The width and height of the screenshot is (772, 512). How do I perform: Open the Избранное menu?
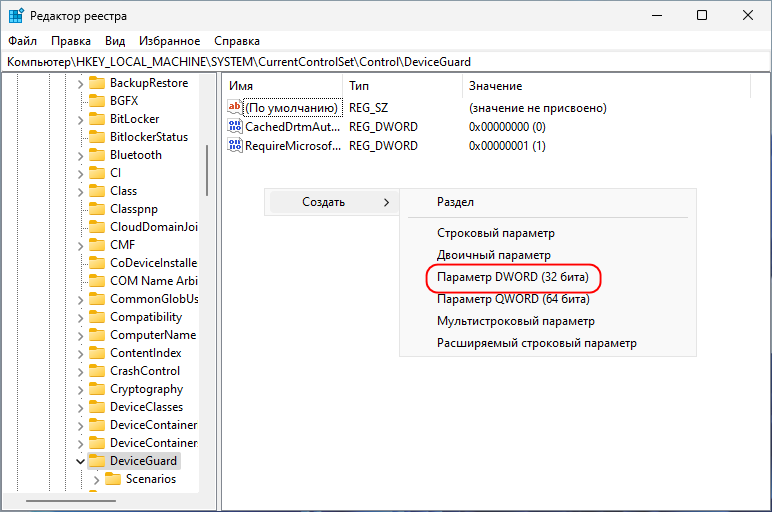coord(171,41)
